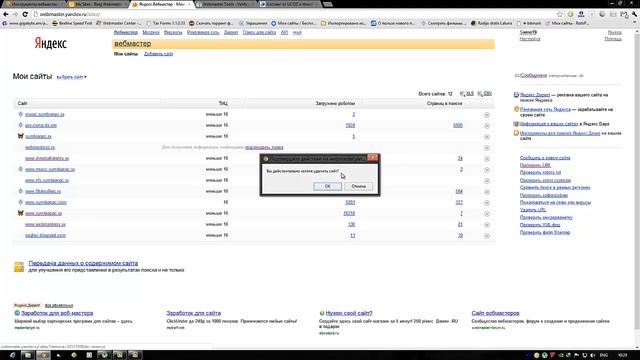Open 'Сайт вебмастеров' ad link
This screenshot has height=360, width=640.
point(496,313)
